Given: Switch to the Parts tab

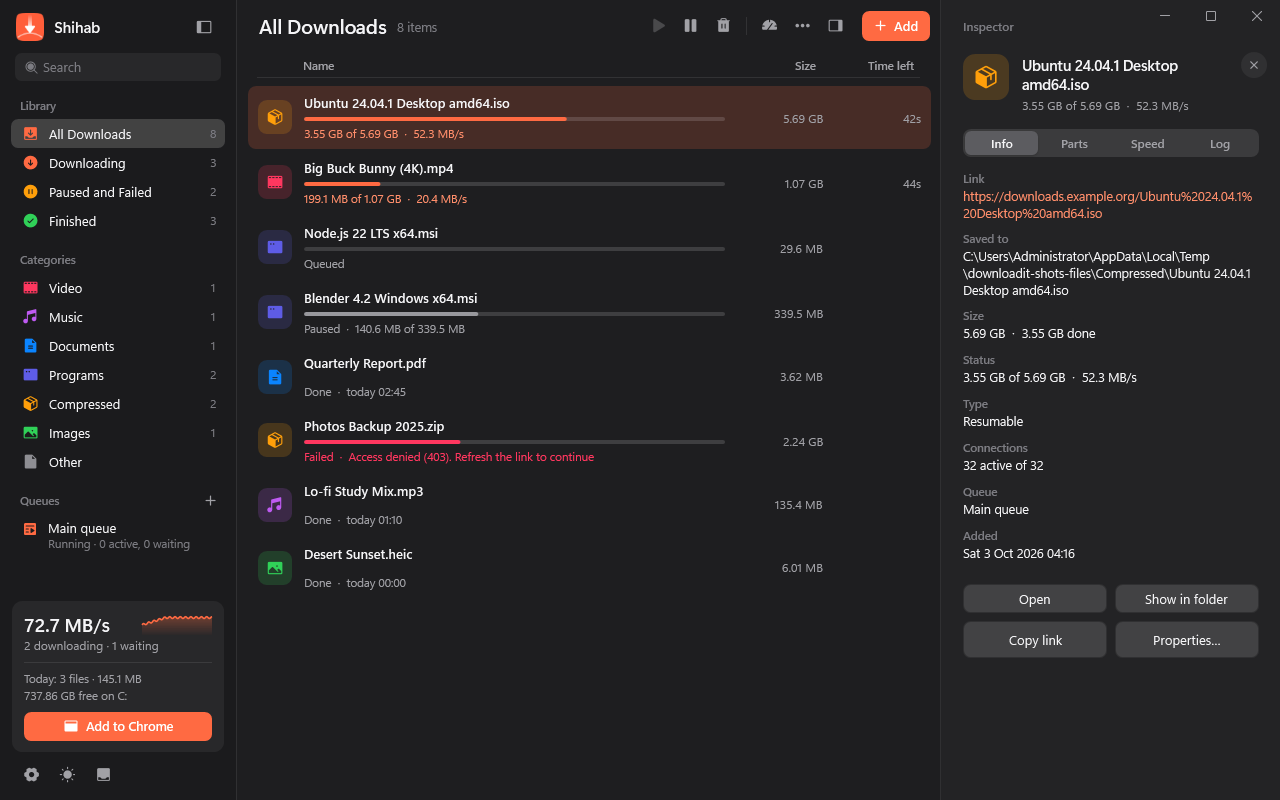Looking at the screenshot, I should tap(1074, 144).
